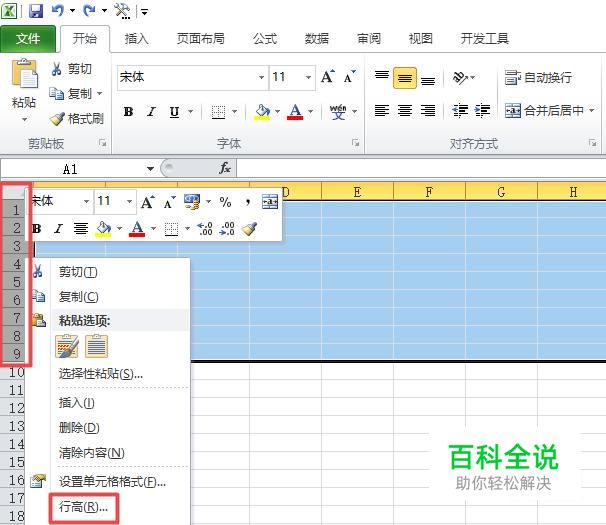Viewport: 606px width, 525px height.
Task: Switch to the 公式 tab
Action: (x=265, y=39)
